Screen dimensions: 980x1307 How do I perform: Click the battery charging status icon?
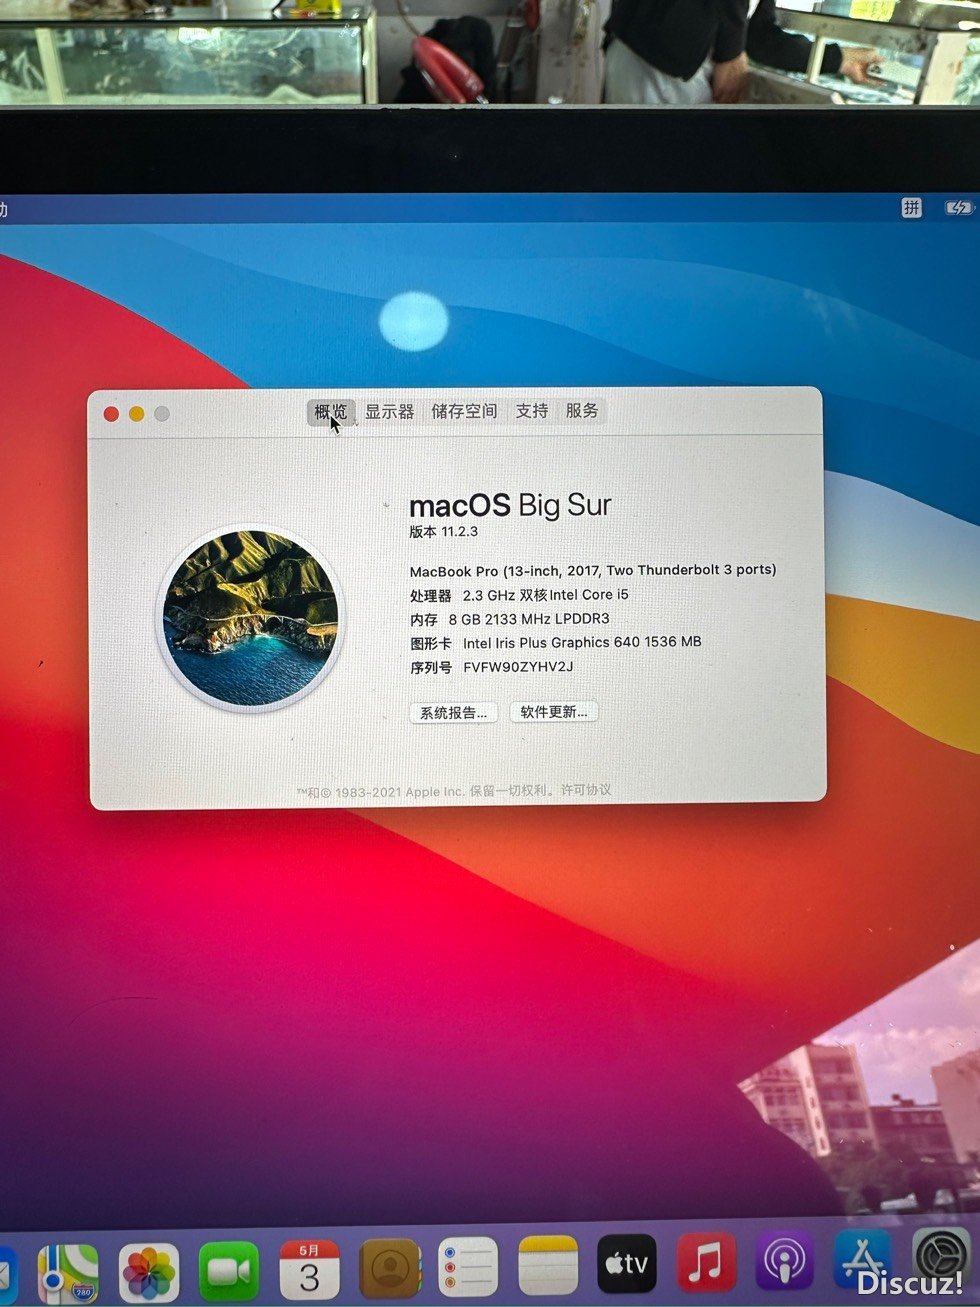(x=958, y=208)
